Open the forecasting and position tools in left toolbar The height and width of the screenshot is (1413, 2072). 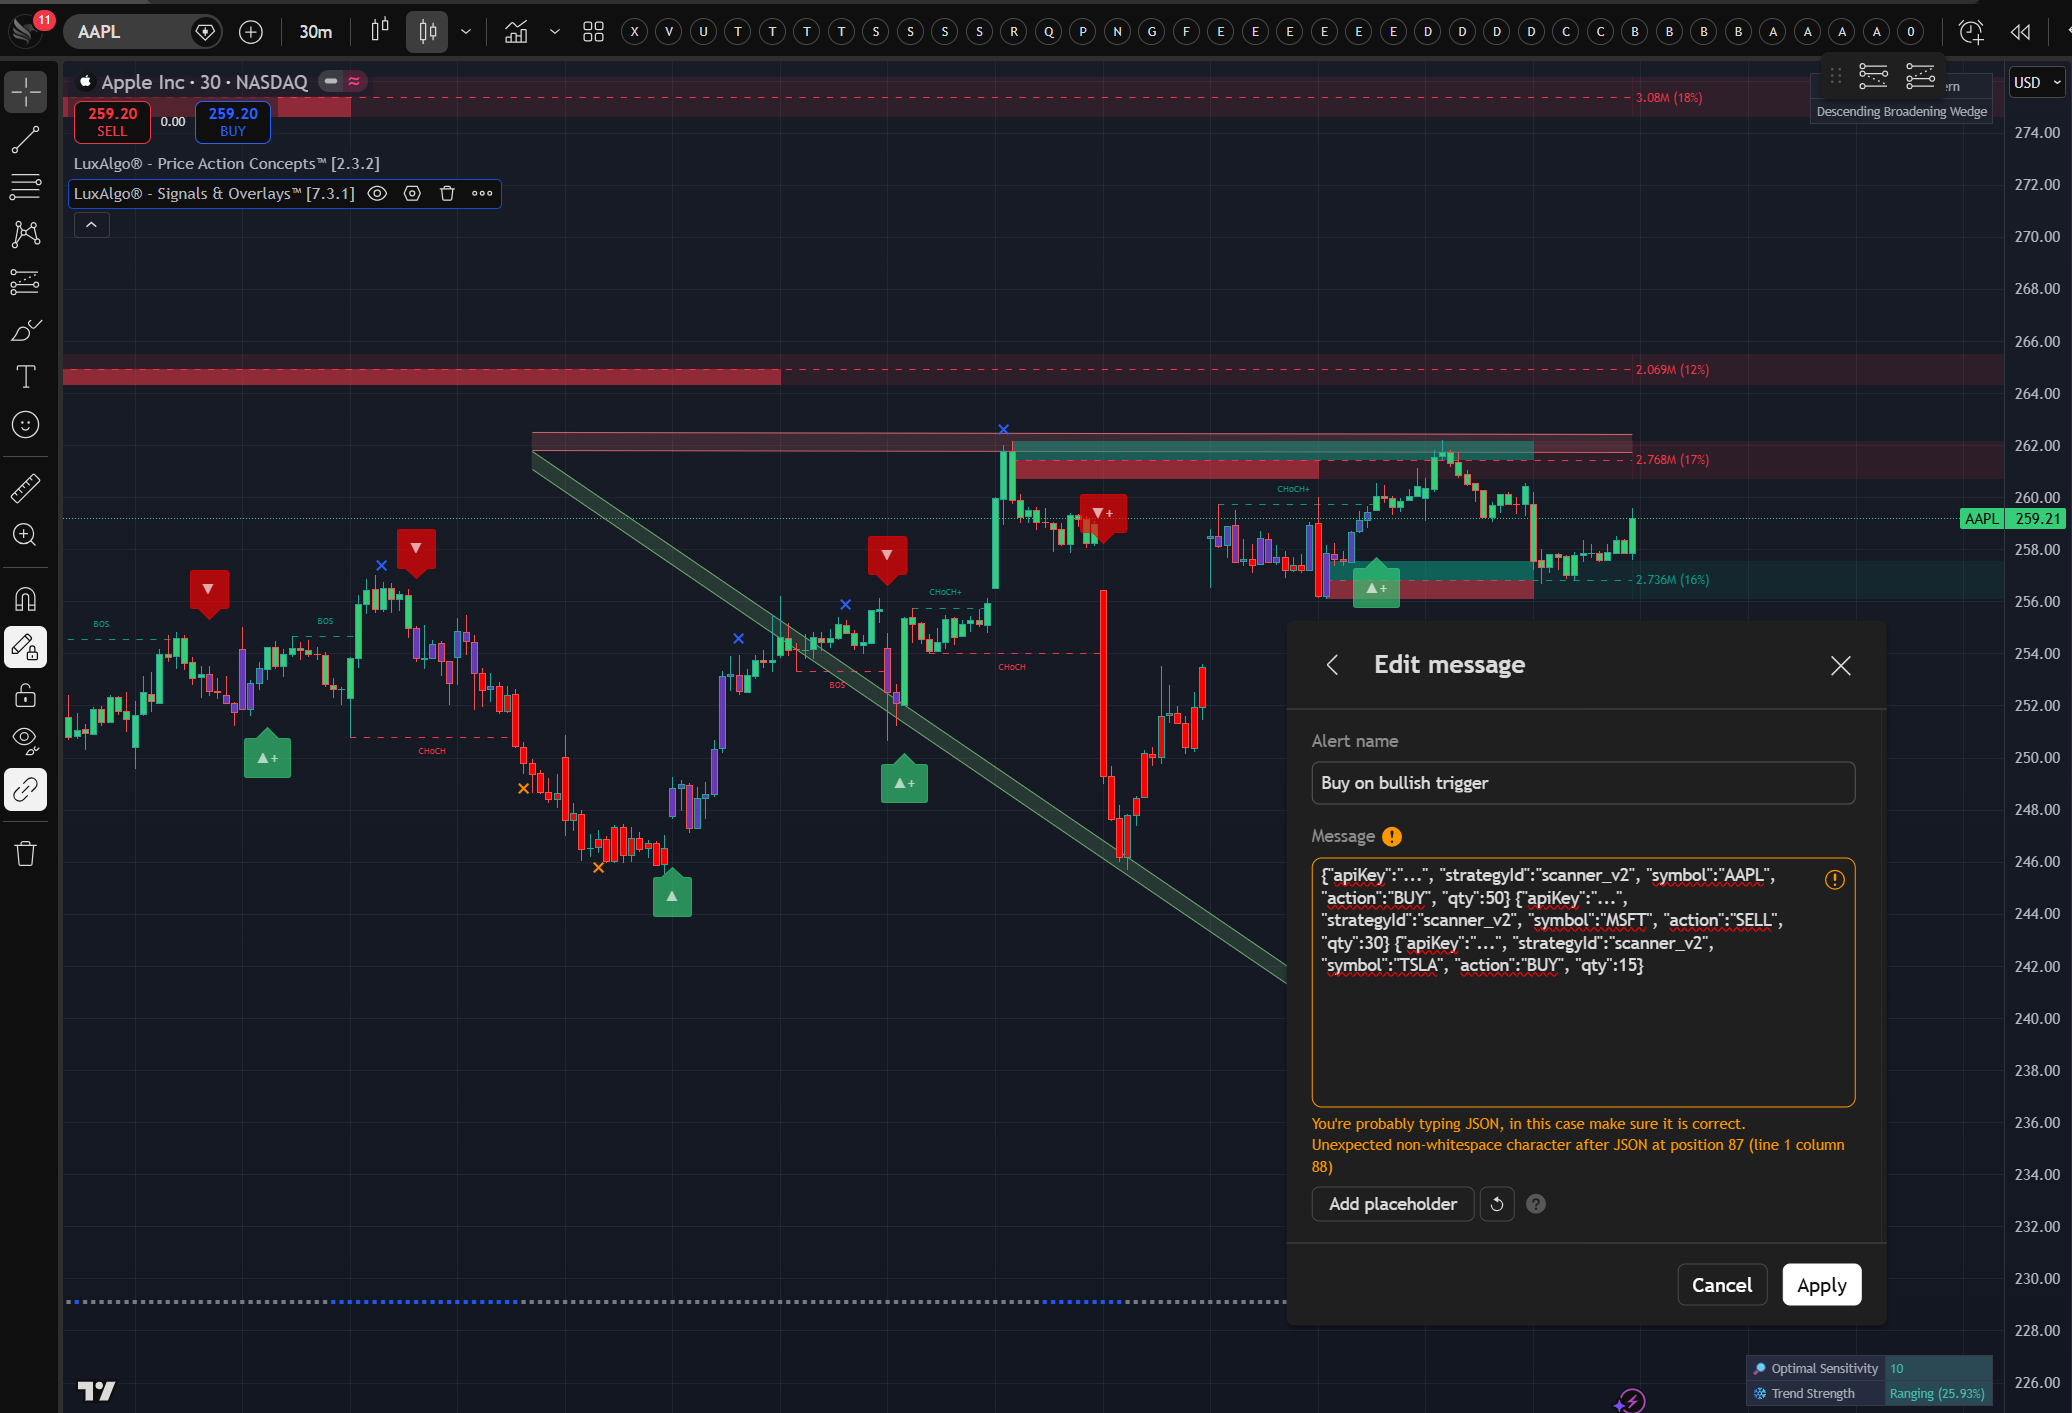(x=26, y=282)
